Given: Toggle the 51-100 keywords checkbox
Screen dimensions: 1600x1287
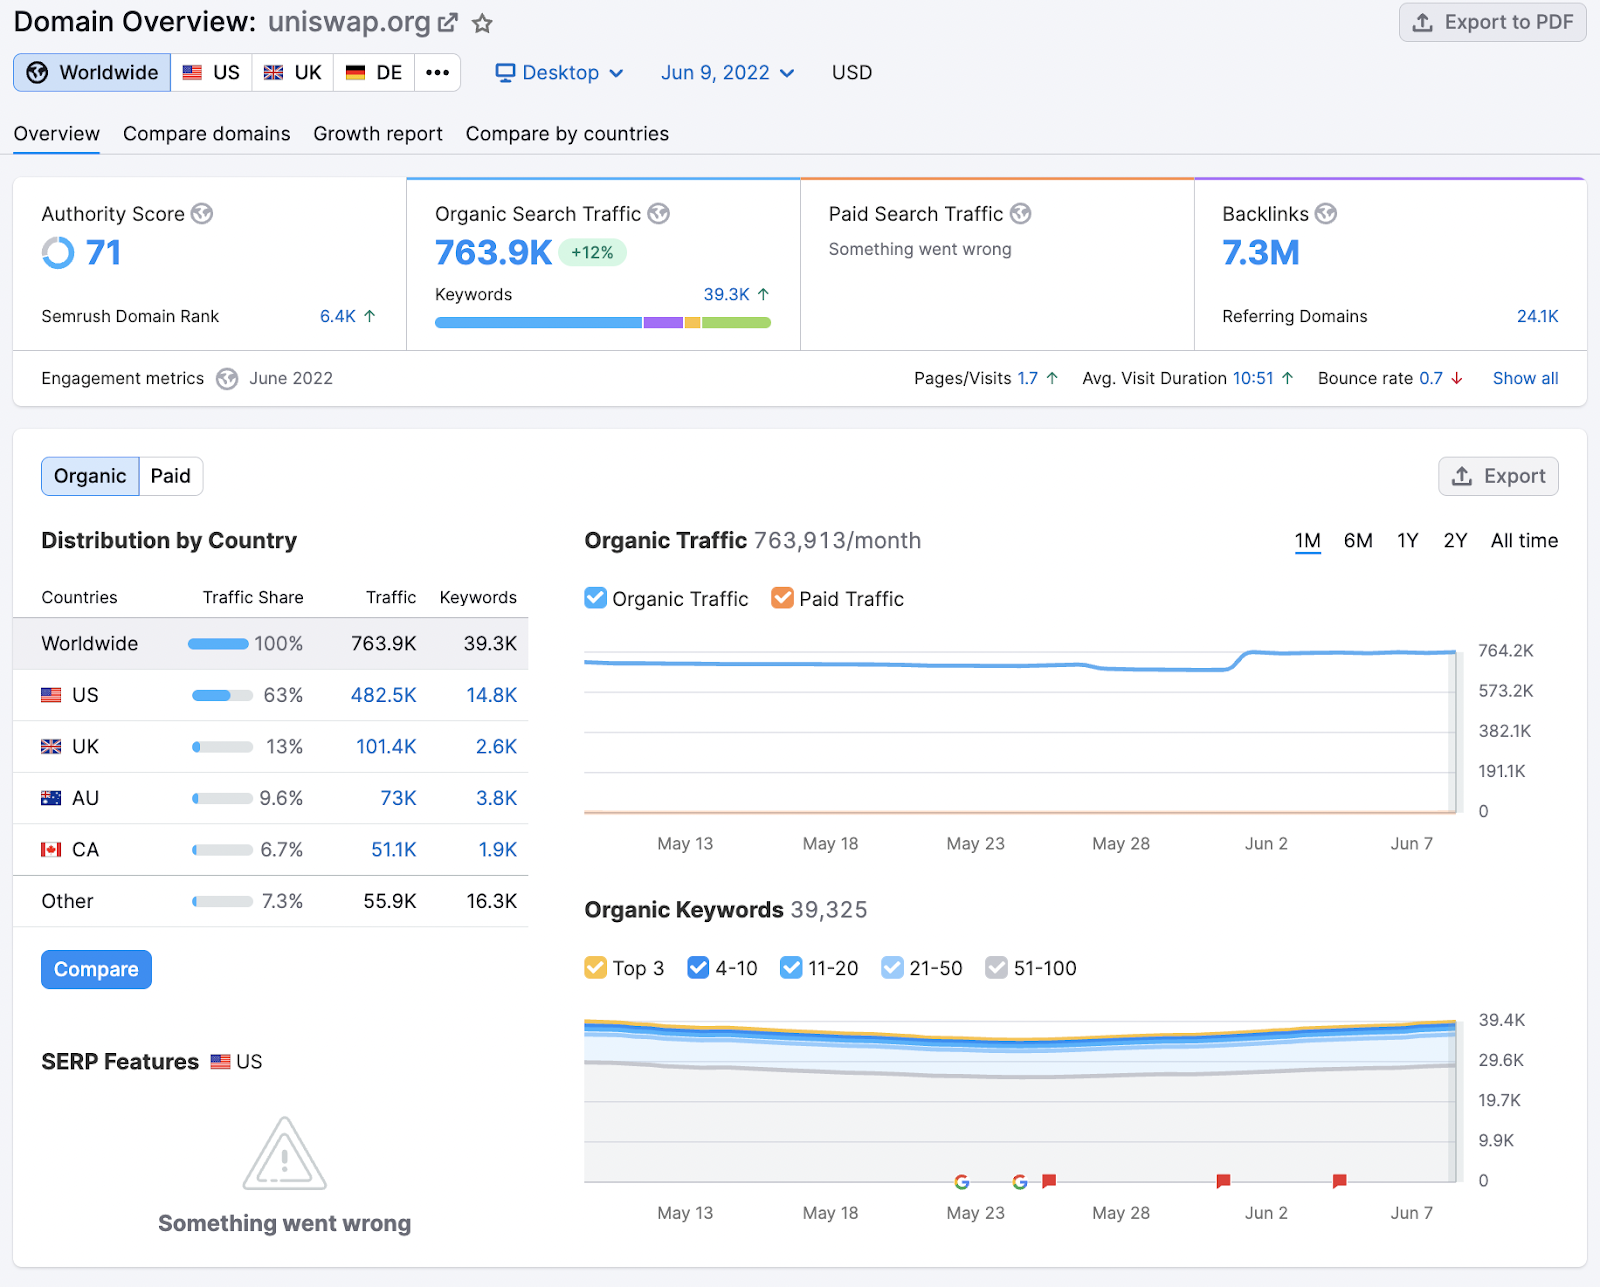Looking at the screenshot, I should tap(997, 968).
